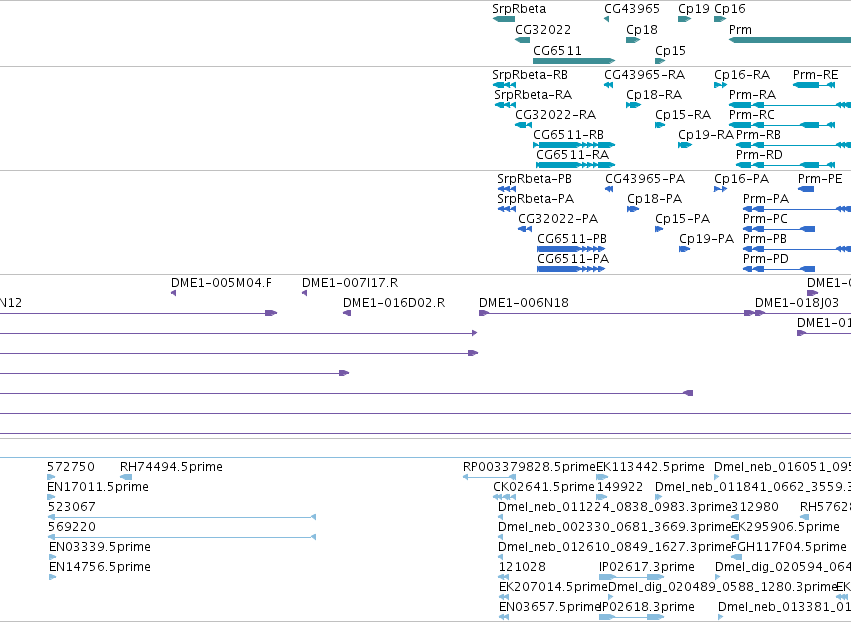Click the 523067 EST alignment
851x622 pixels.
click(182, 517)
